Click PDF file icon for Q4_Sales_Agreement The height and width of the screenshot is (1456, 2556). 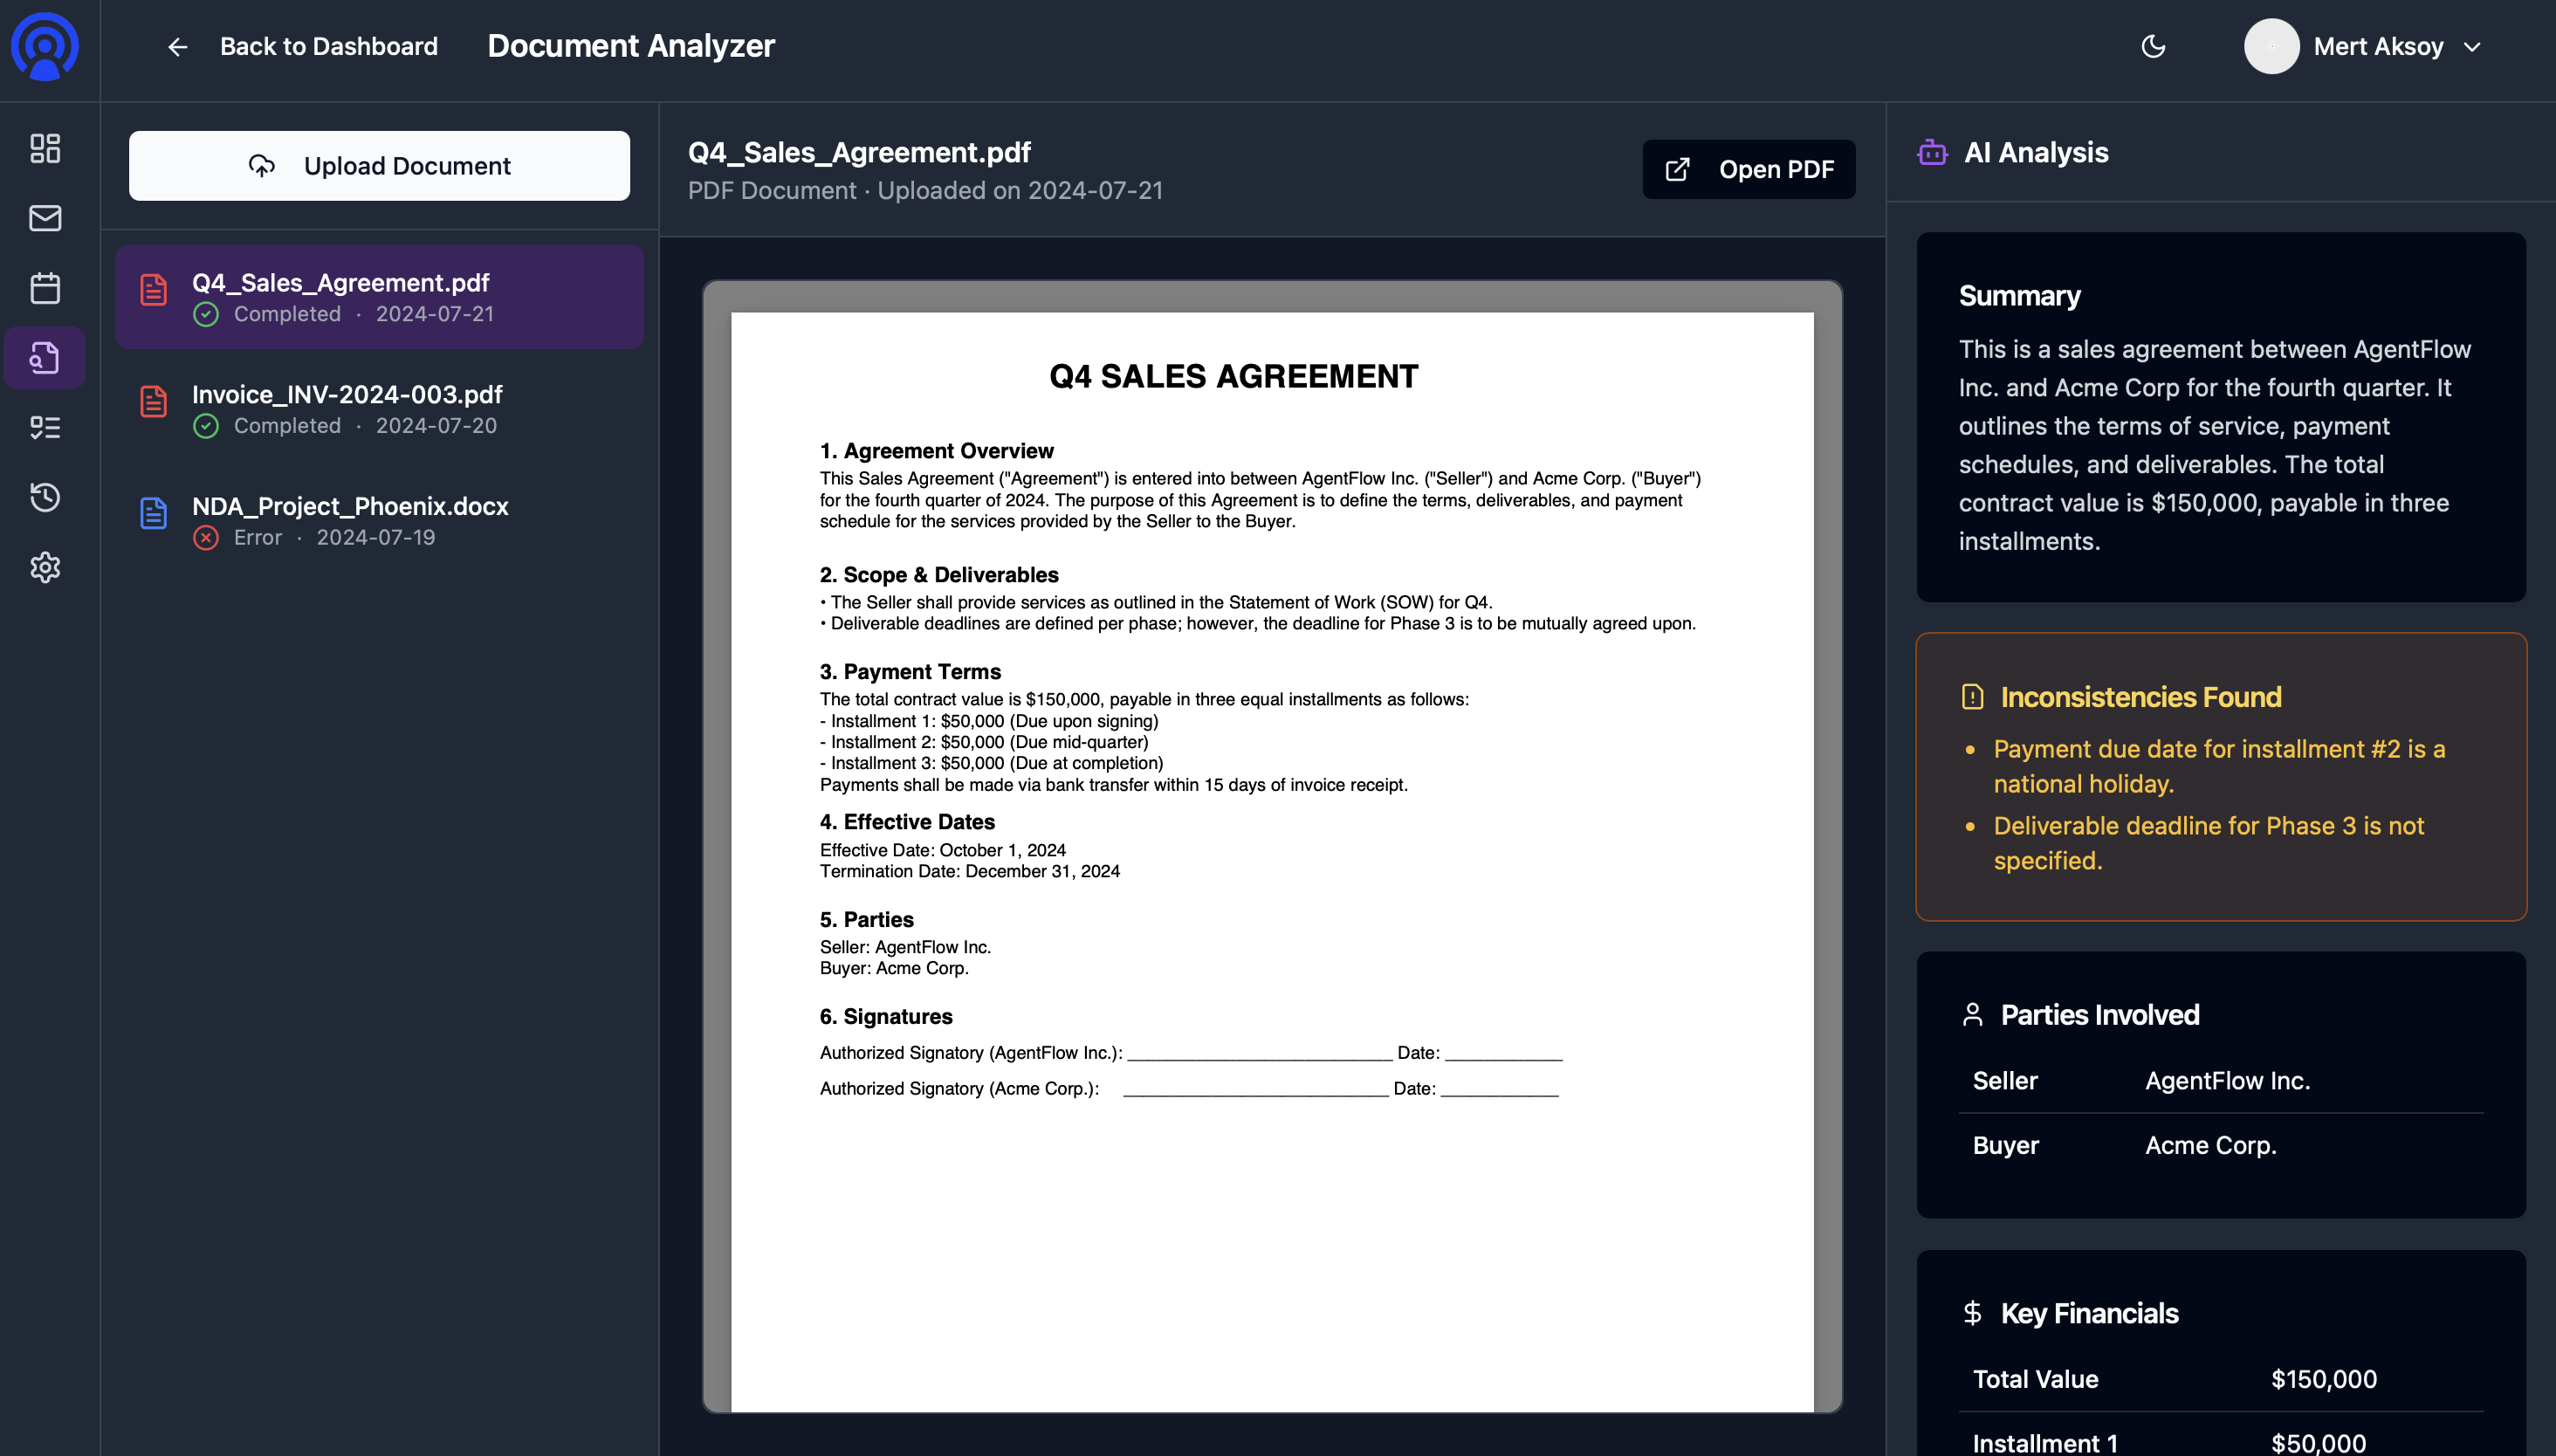[x=153, y=290]
